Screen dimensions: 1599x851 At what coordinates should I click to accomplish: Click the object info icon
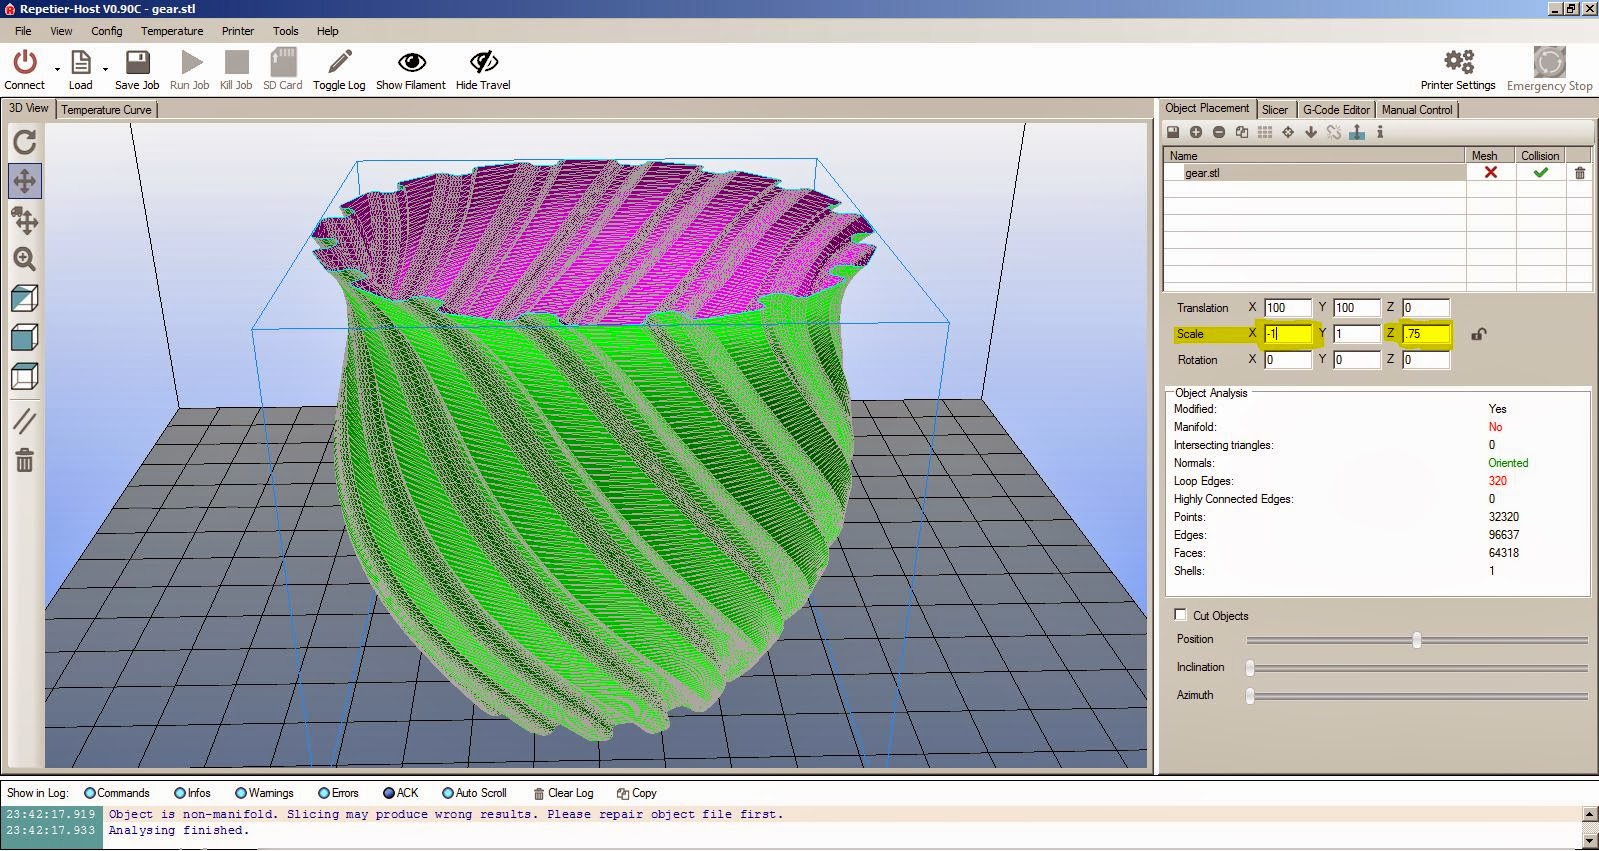(1380, 132)
